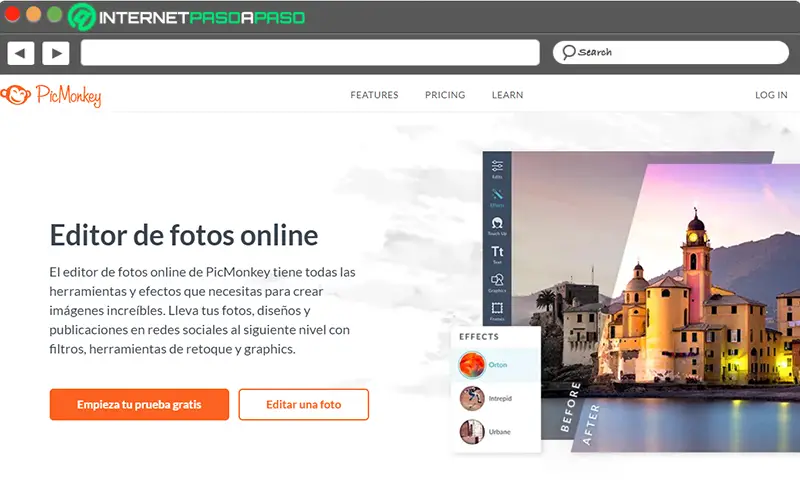Image resolution: width=800 pixels, height=500 pixels.
Task: Click the INTERNETPASOAPASO title text
Action: 202,18
